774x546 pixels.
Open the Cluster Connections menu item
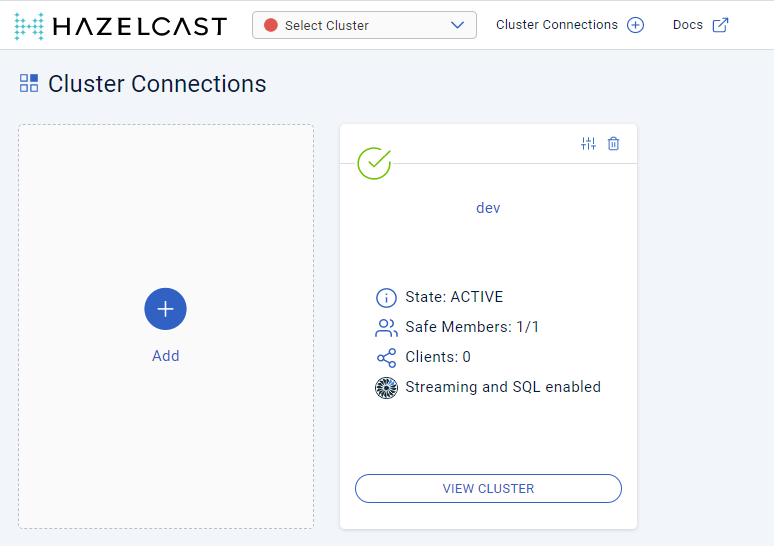pos(557,25)
